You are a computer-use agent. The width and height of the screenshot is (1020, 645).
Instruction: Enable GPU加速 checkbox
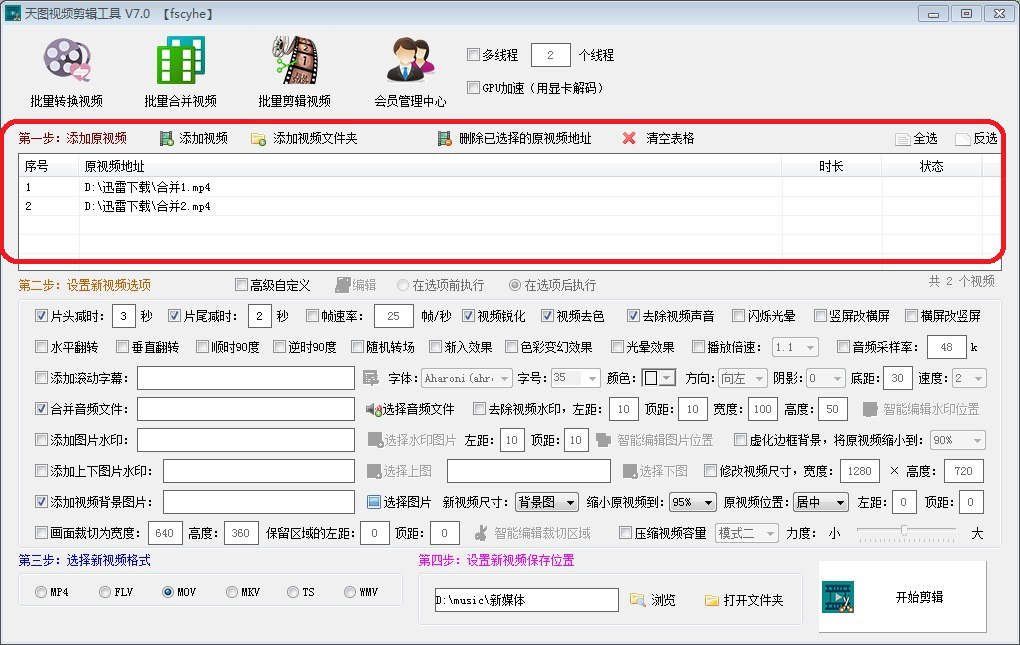tap(474, 87)
